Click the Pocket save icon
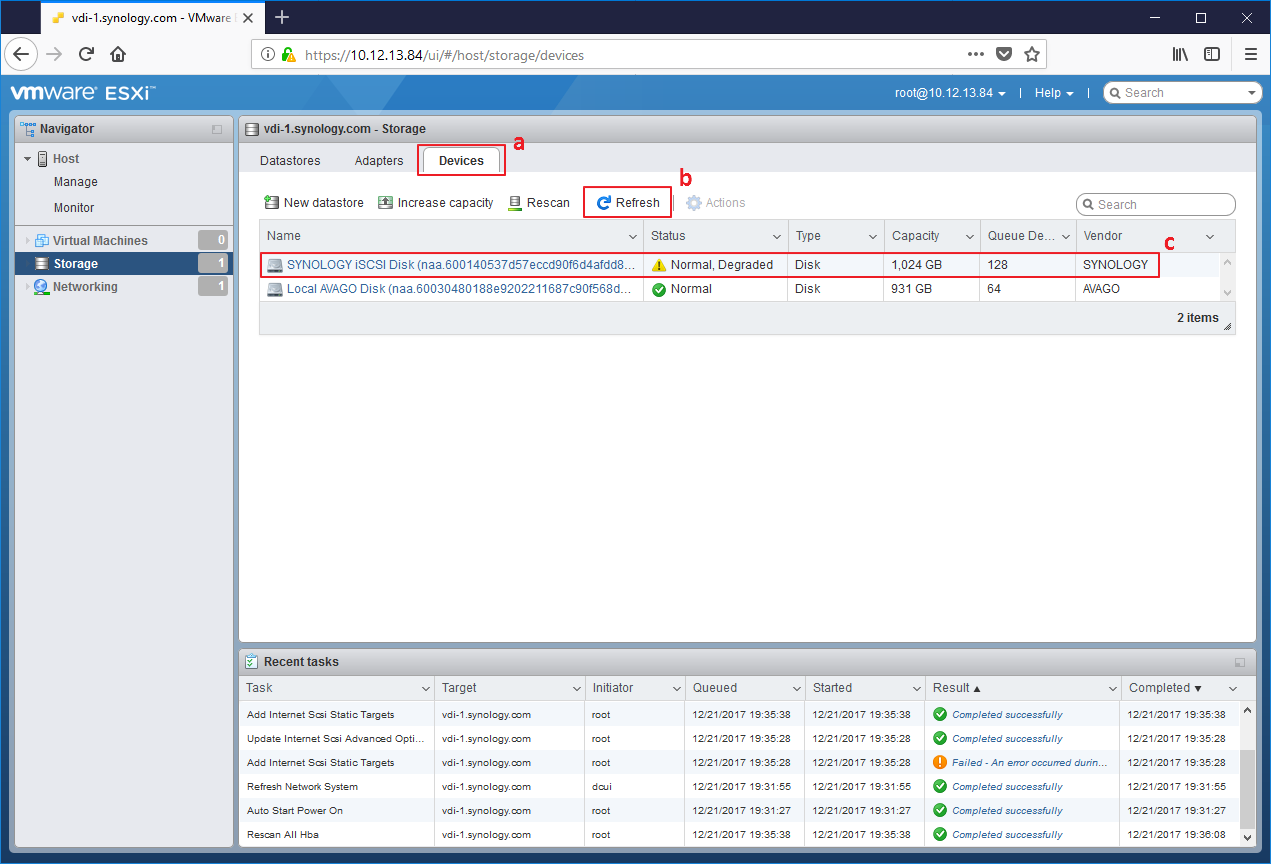 1004,55
